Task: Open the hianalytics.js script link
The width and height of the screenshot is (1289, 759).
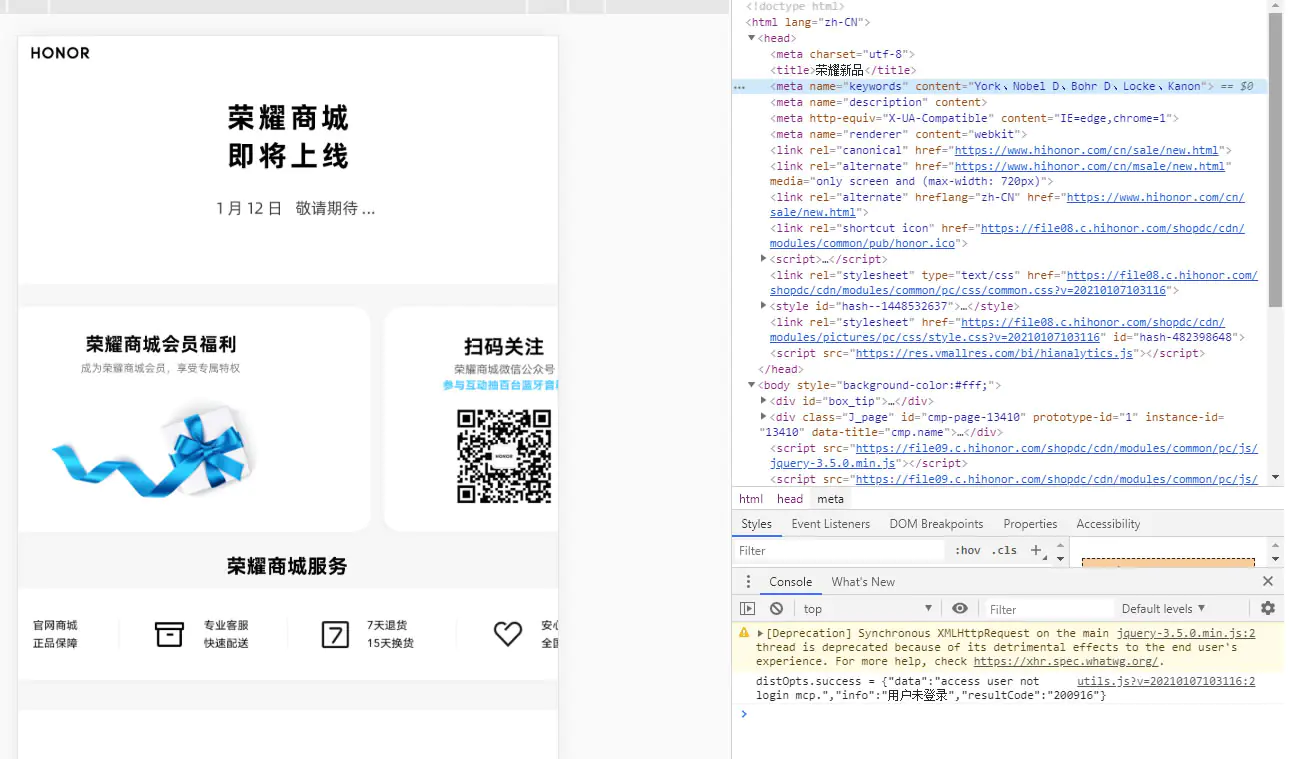Action: 995,353
